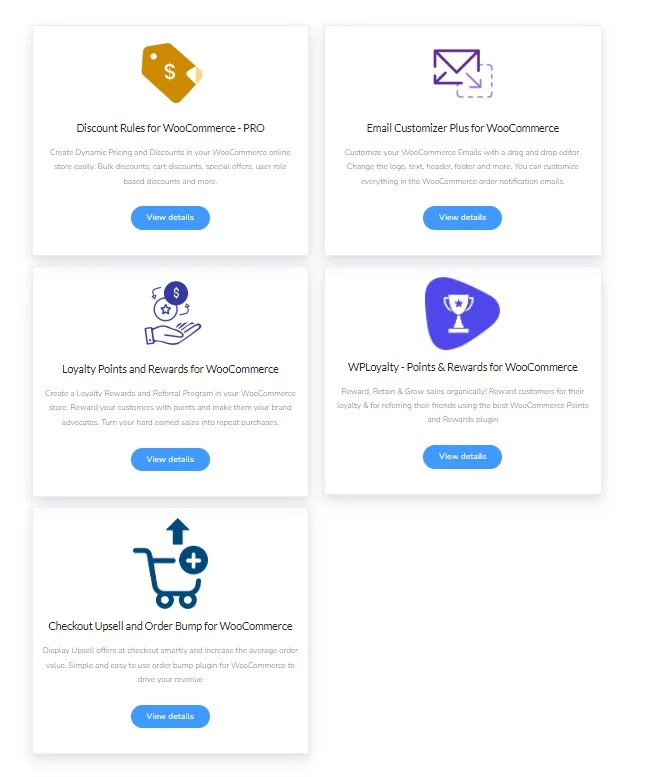Viewport: 648px width, 777px height.
Task: Open Checkout Upsell and Order Bump title
Action: [x=170, y=626]
